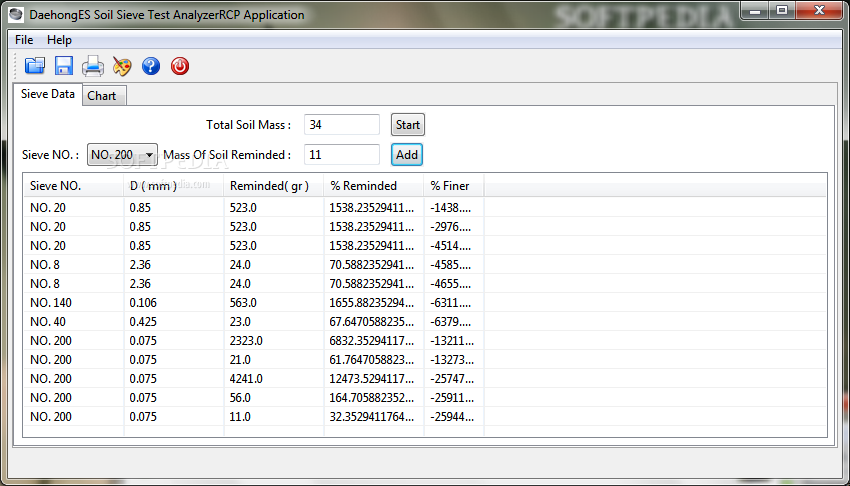Click the -2976.... finer cell
This screenshot has height=486, width=850.
[454, 227]
